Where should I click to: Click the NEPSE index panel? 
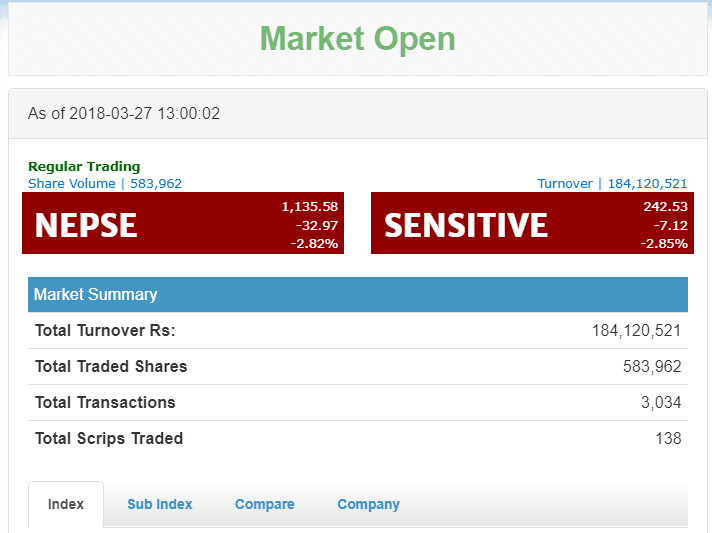tap(183, 223)
